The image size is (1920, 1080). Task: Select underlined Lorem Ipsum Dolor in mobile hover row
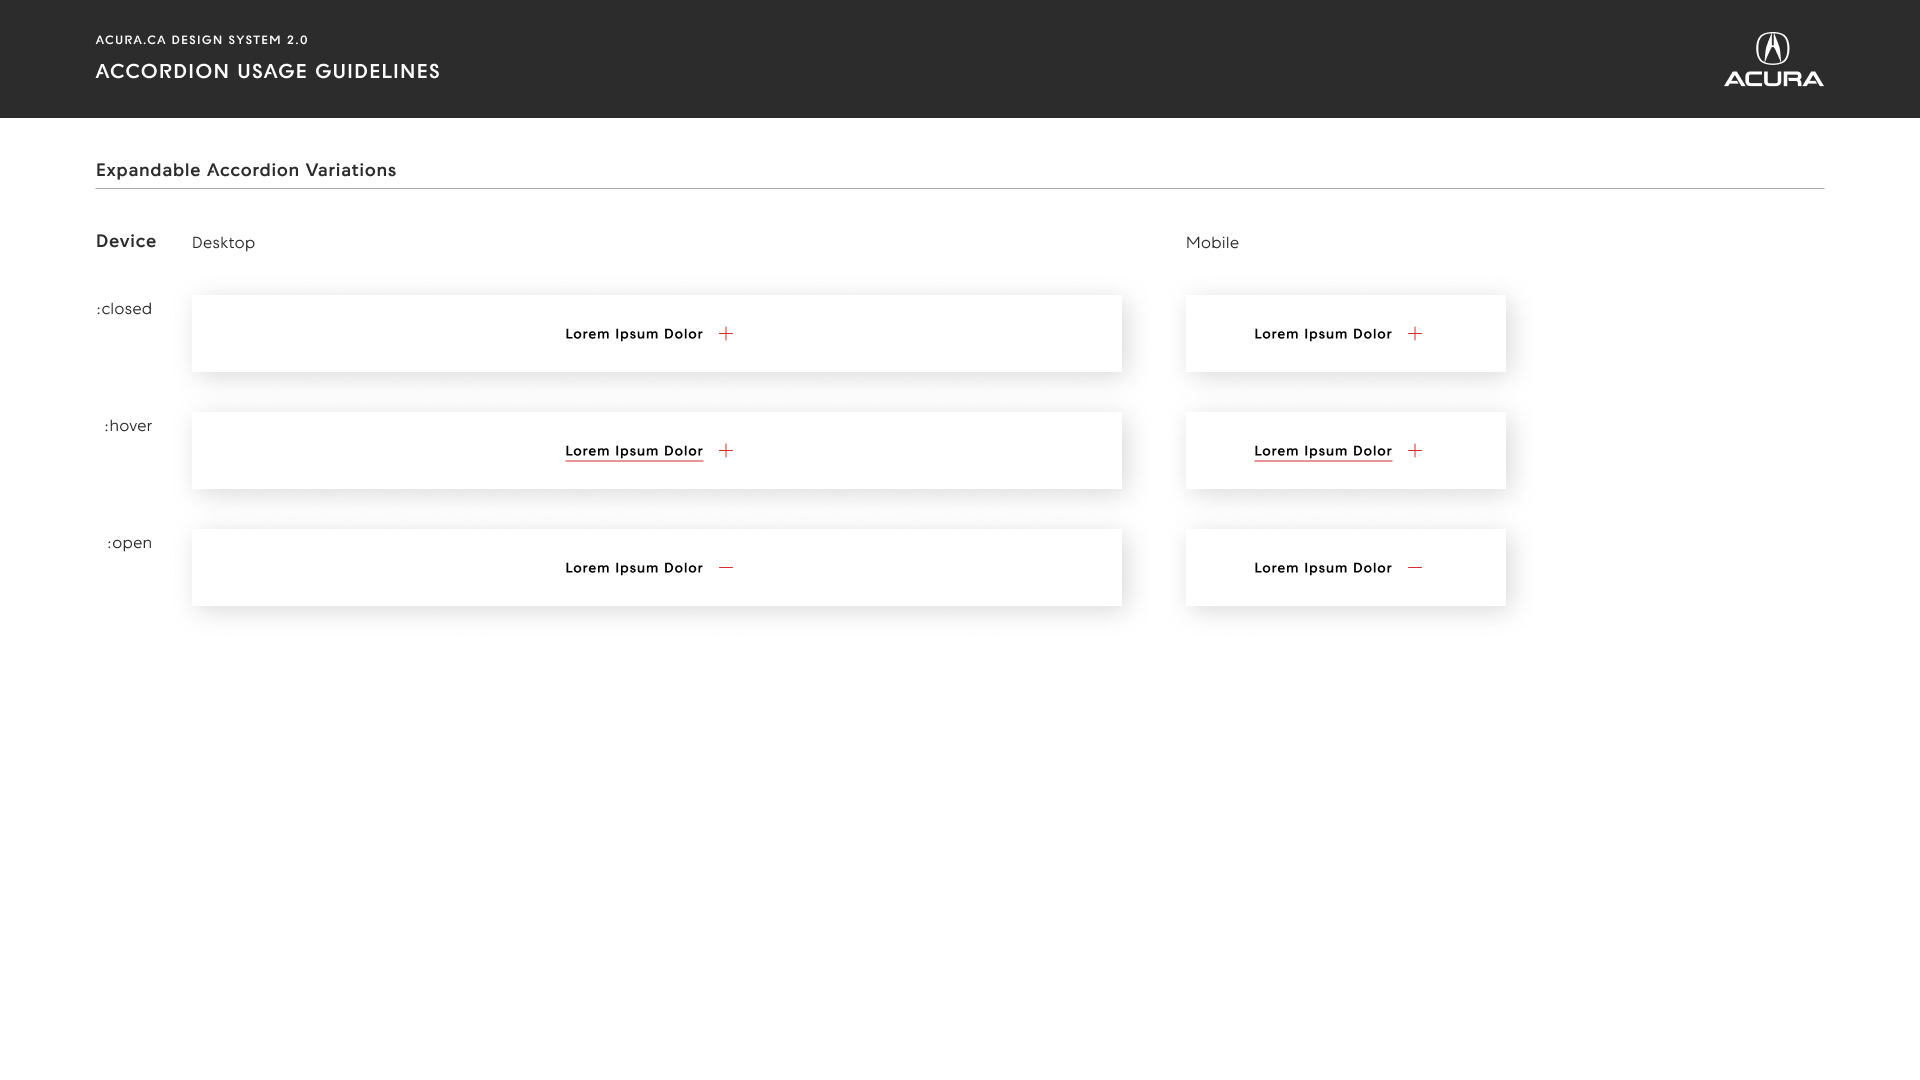pos(1323,452)
